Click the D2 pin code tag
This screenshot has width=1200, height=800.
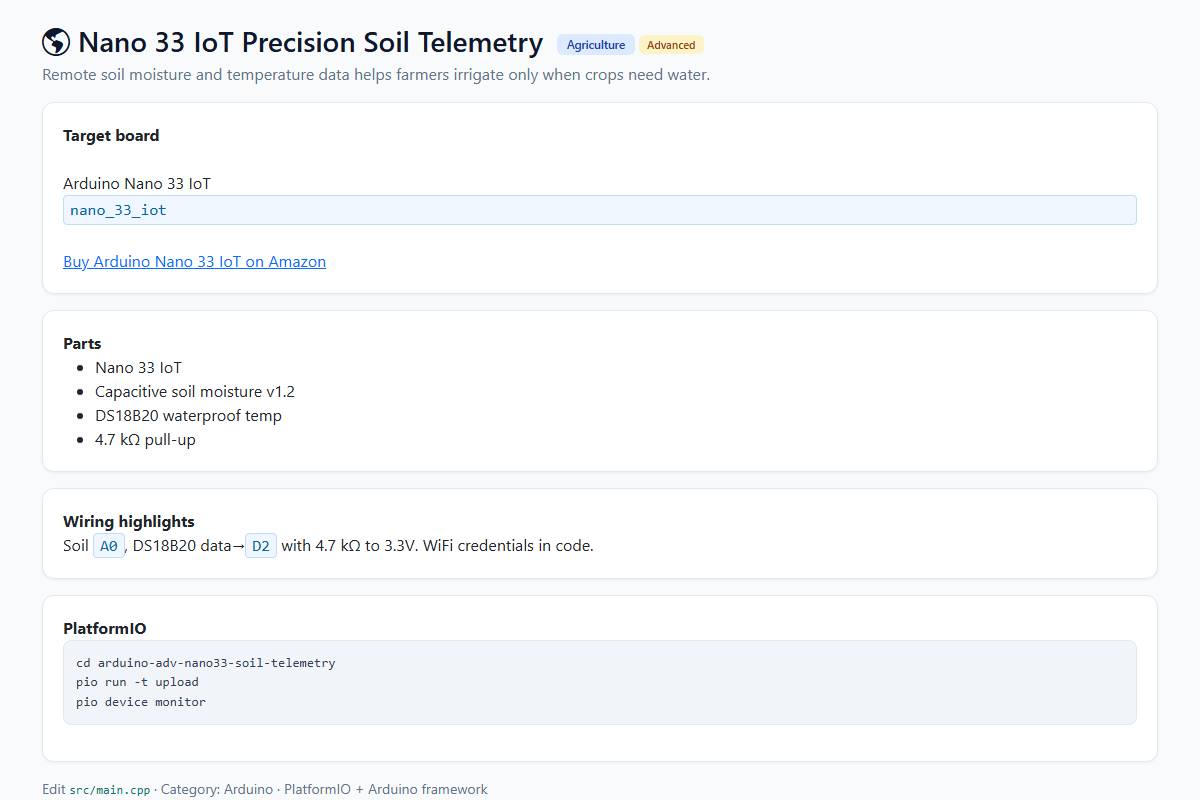click(261, 546)
